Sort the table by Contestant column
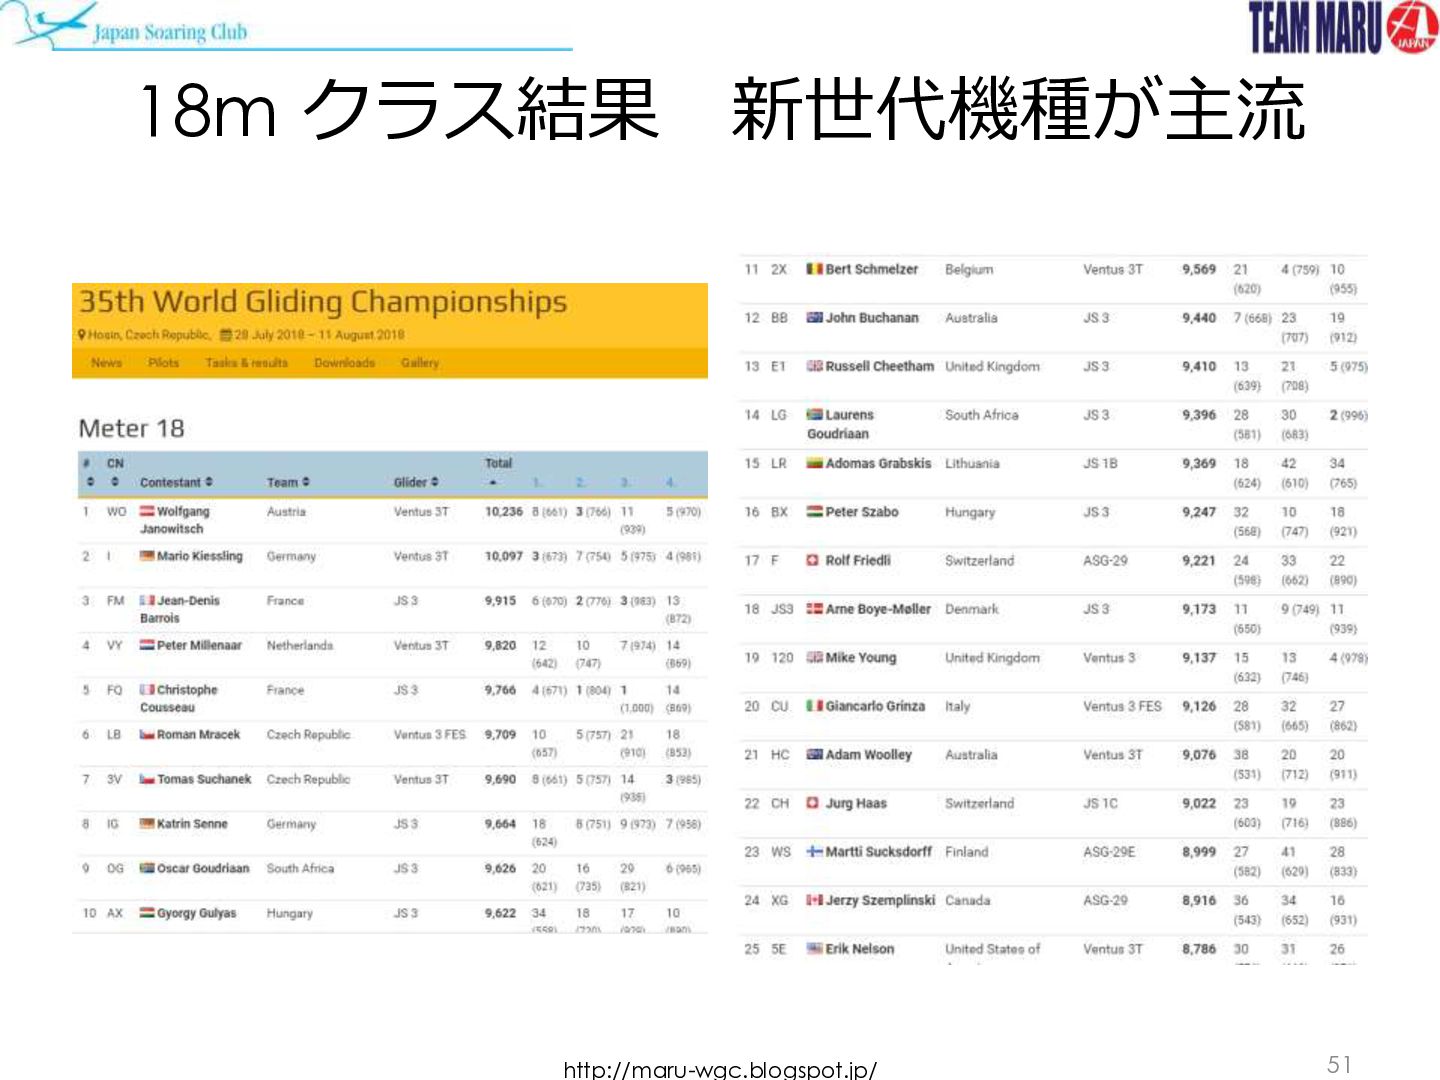 pos(176,482)
